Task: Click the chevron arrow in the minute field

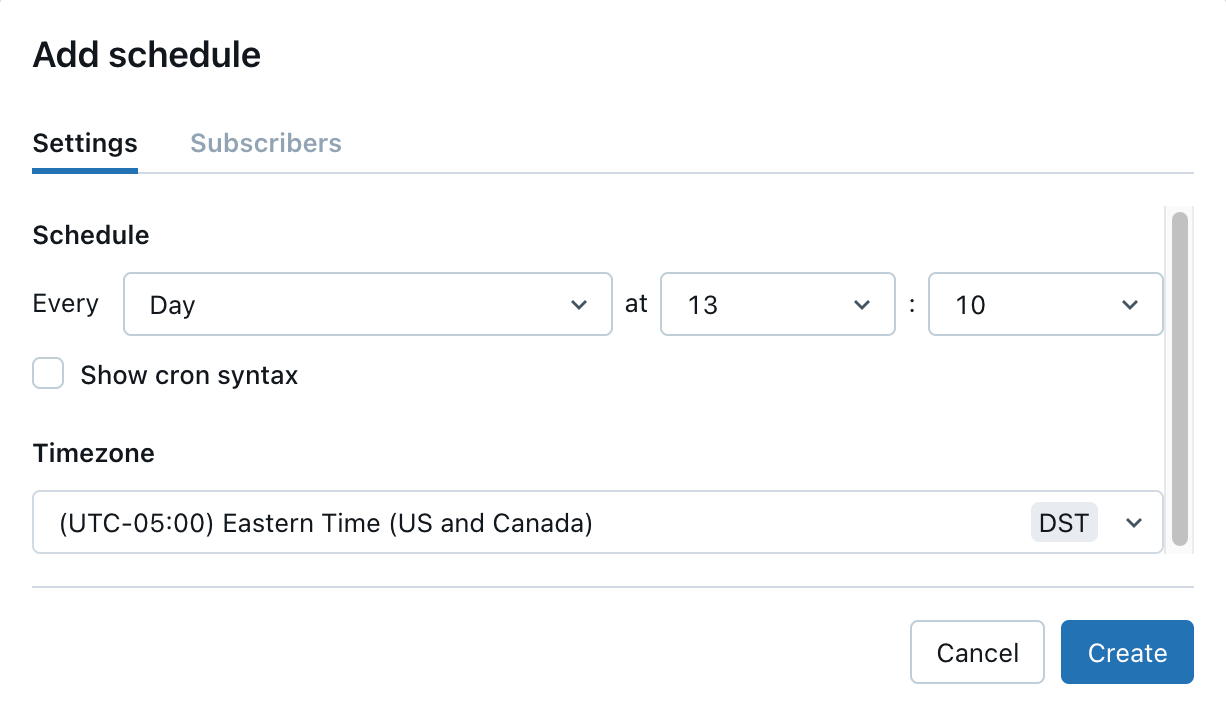Action: pyautogui.click(x=1130, y=304)
